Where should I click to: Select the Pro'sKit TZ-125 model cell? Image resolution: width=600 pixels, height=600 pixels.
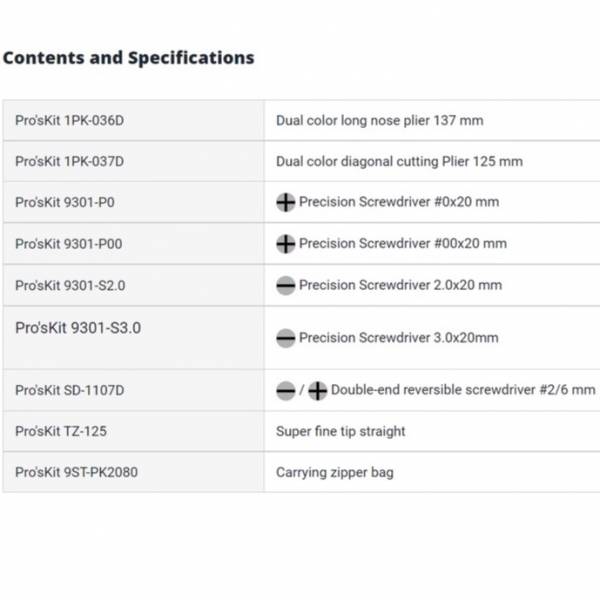(133, 431)
